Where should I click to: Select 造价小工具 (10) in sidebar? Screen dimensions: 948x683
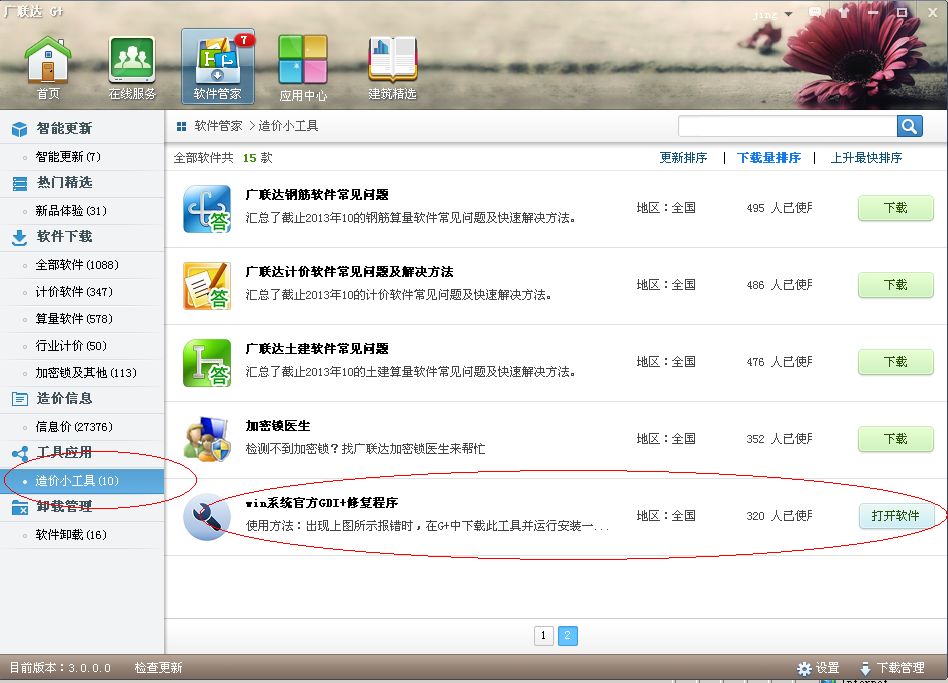(x=82, y=481)
